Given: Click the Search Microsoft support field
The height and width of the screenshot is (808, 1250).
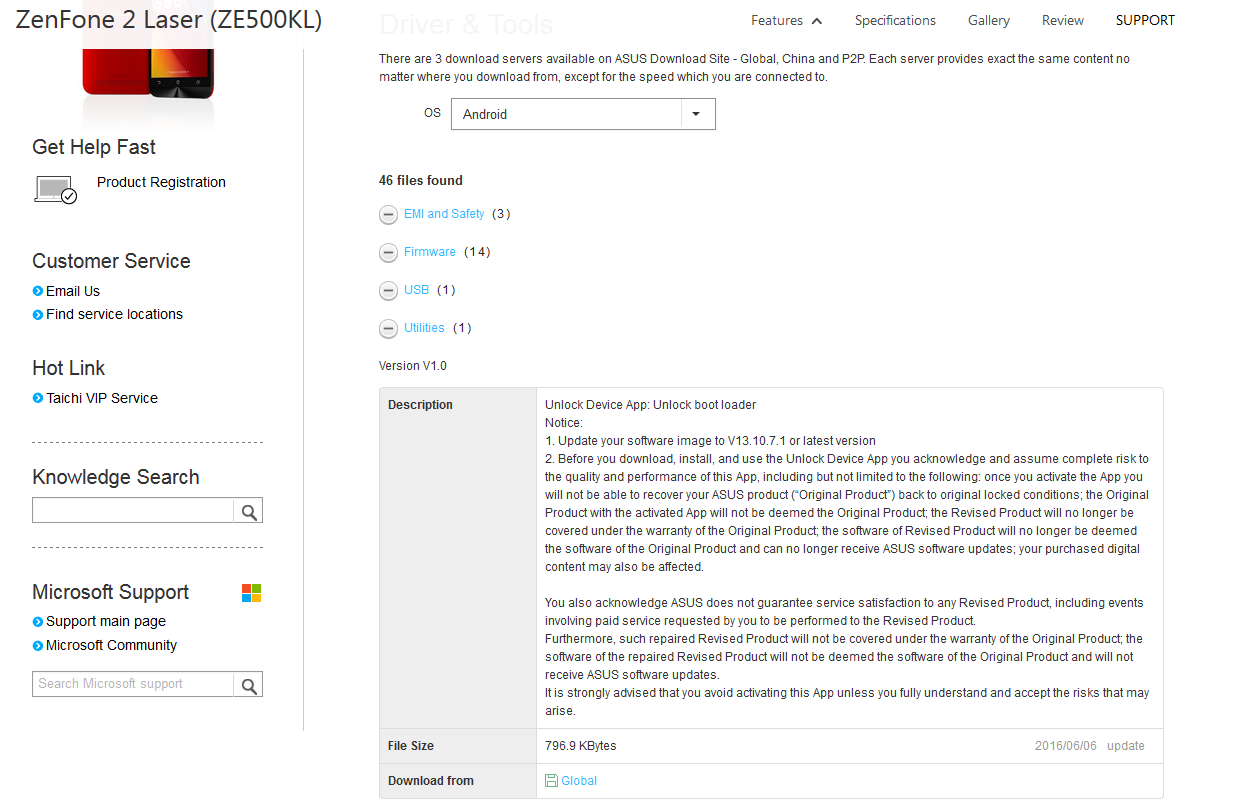Looking at the screenshot, I should pos(133,684).
